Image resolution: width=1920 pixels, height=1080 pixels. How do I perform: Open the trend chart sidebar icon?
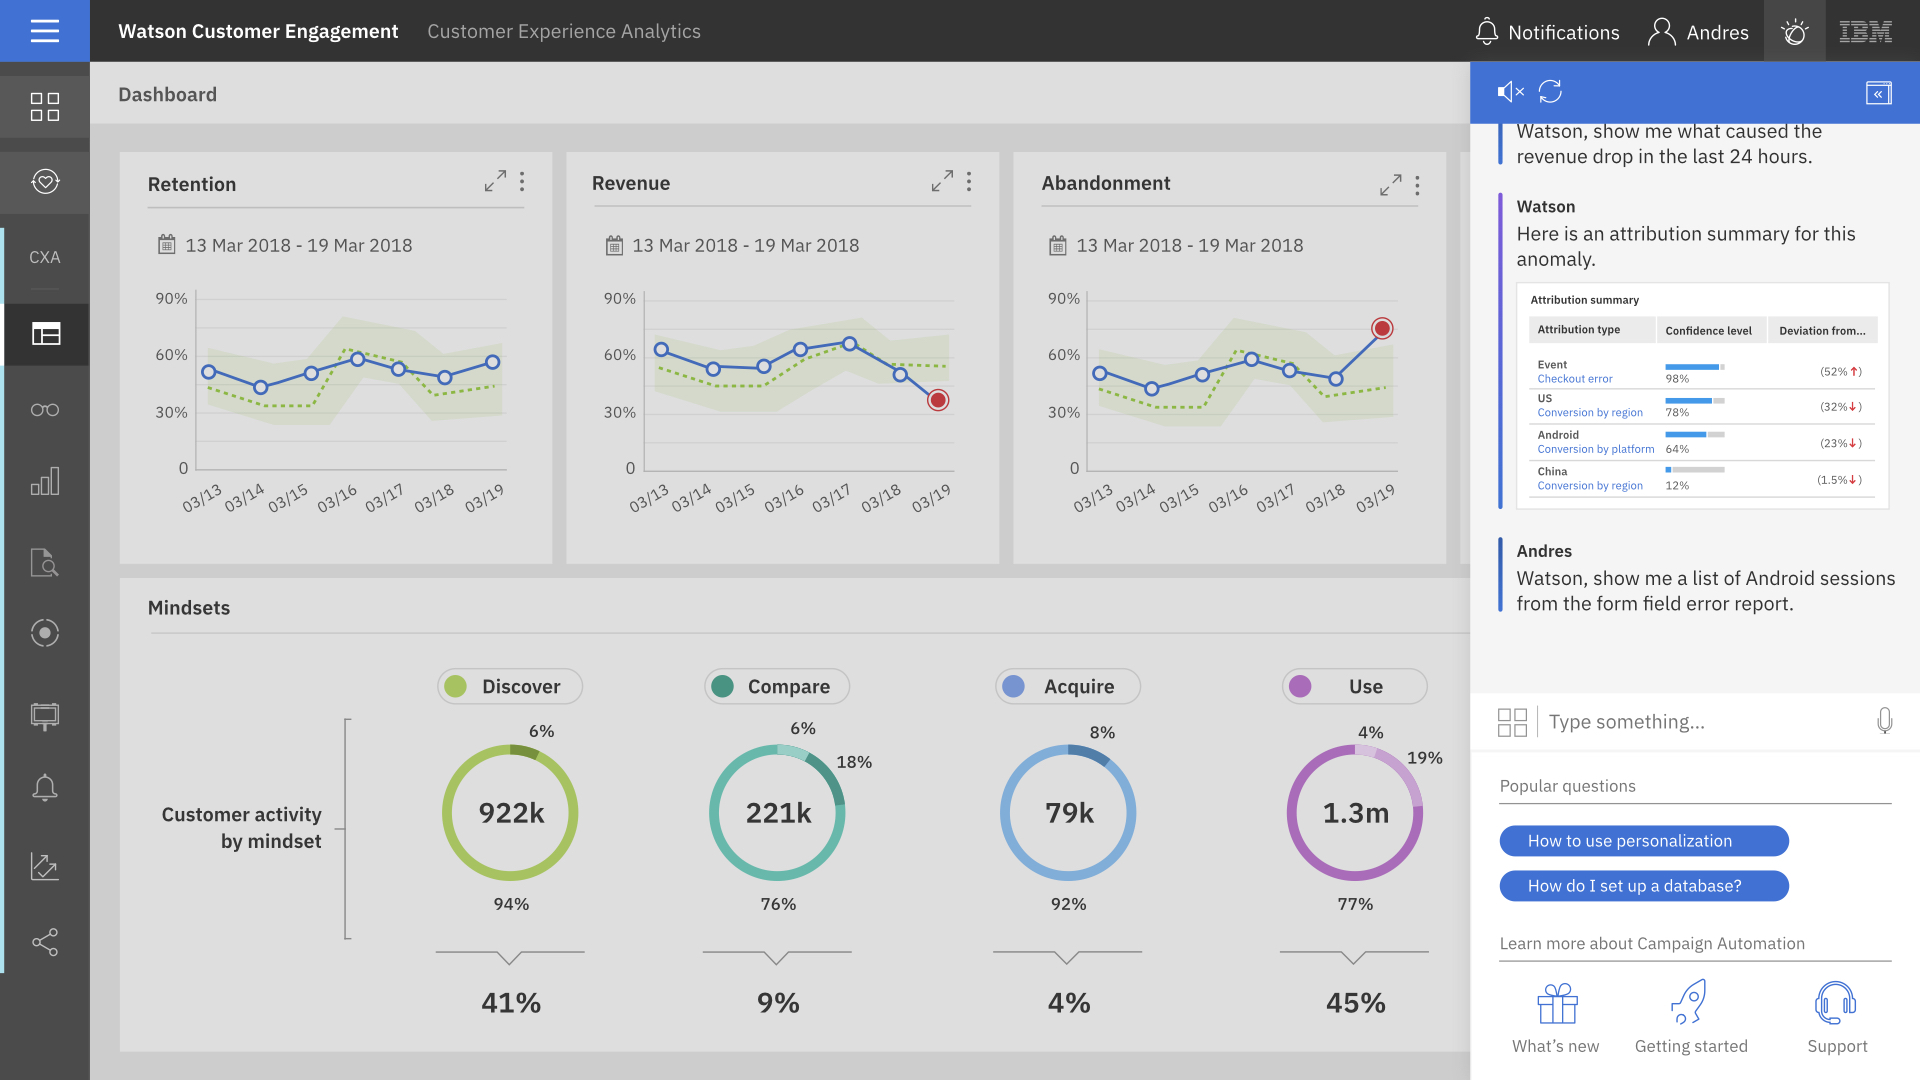click(45, 866)
